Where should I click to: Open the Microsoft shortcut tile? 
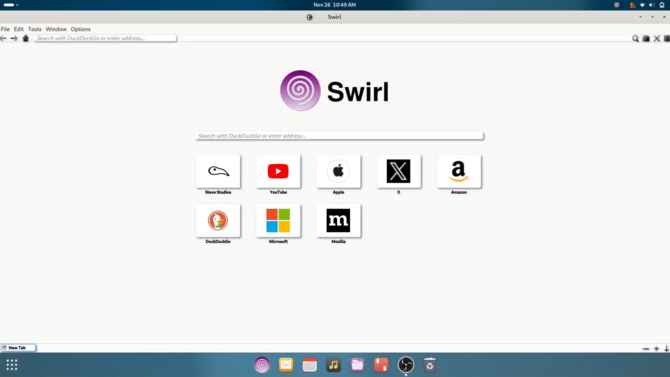[278, 221]
